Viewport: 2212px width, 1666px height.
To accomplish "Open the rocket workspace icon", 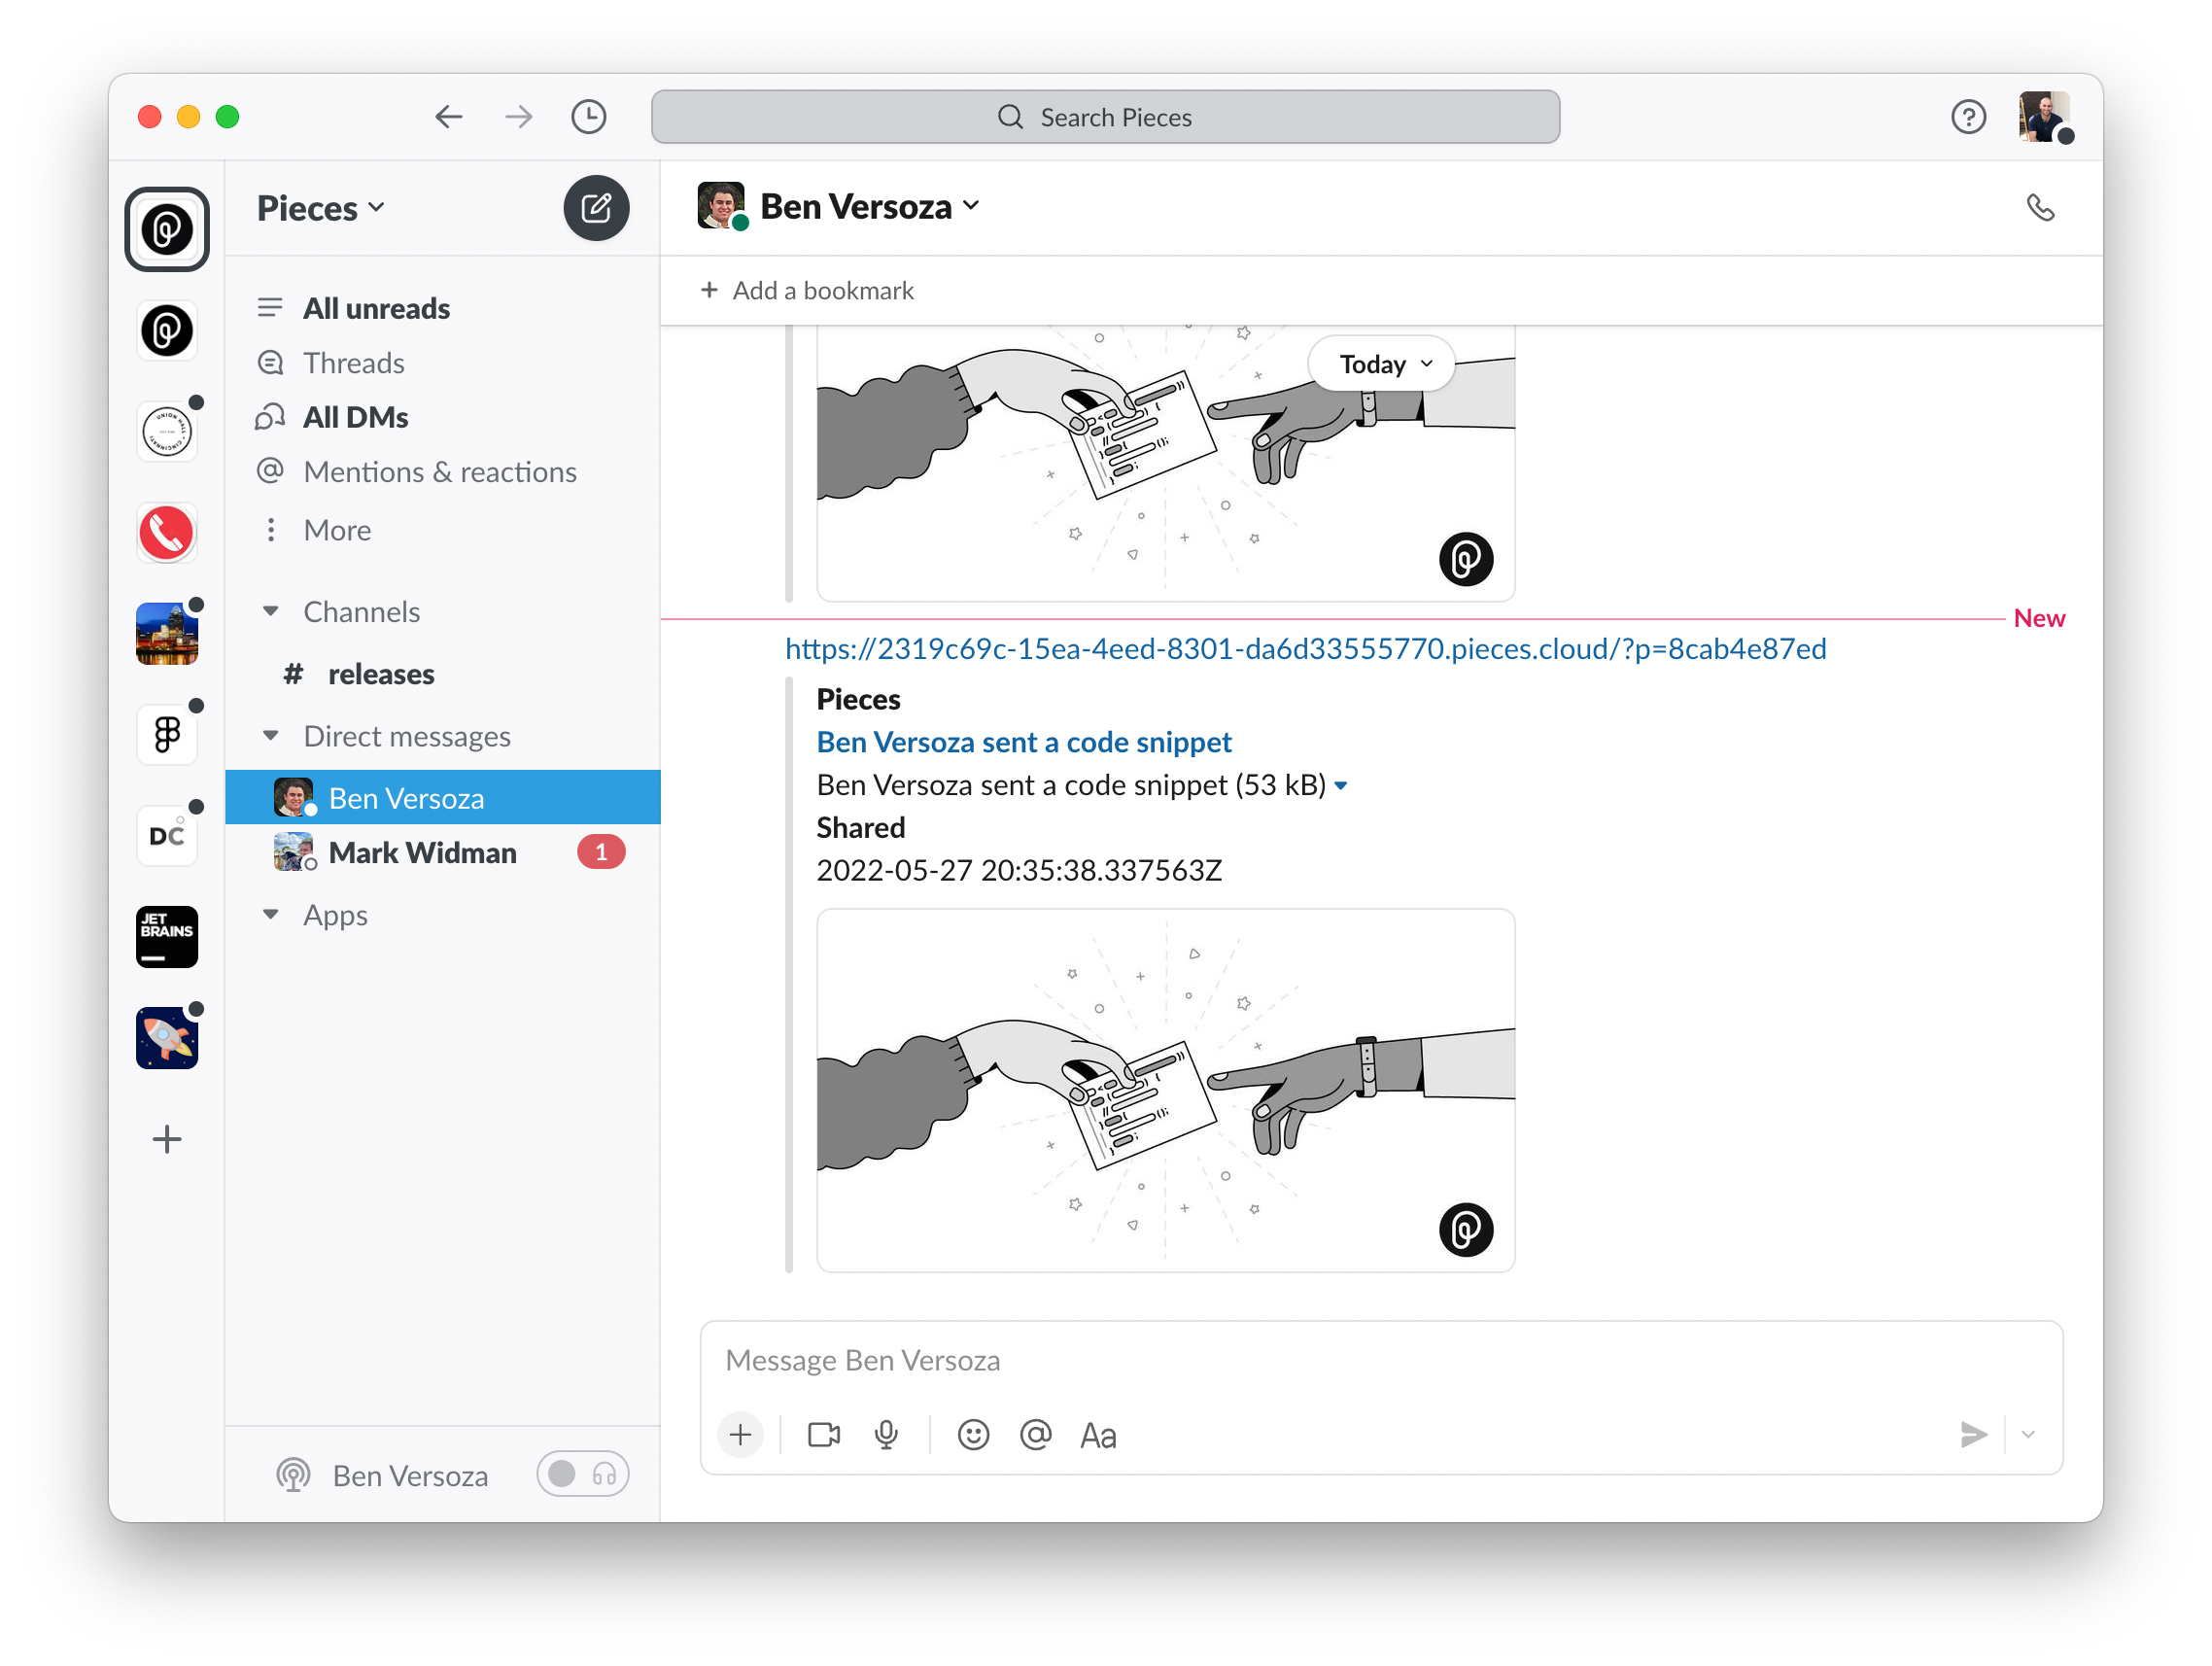I will [x=167, y=1039].
